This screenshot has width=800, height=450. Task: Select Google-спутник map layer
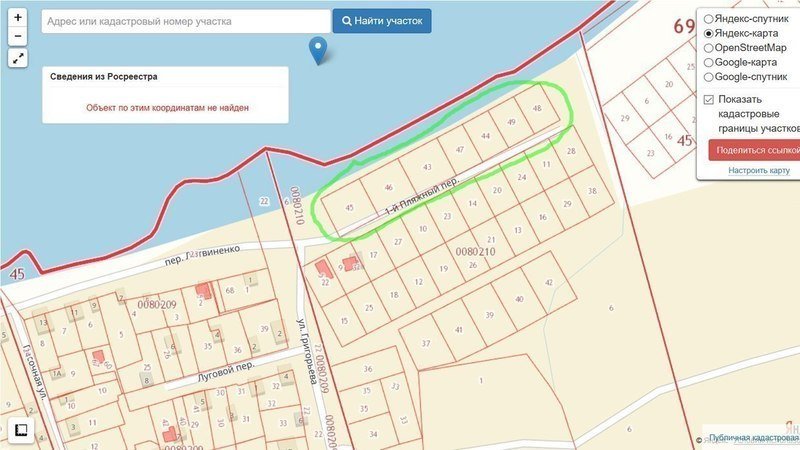708,76
